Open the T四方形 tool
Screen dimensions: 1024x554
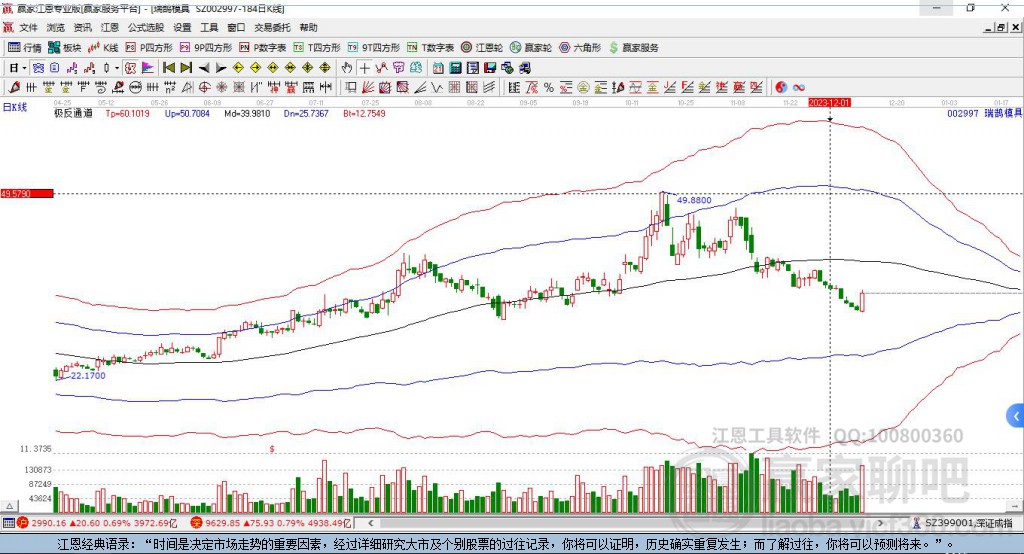(x=317, y=48)
